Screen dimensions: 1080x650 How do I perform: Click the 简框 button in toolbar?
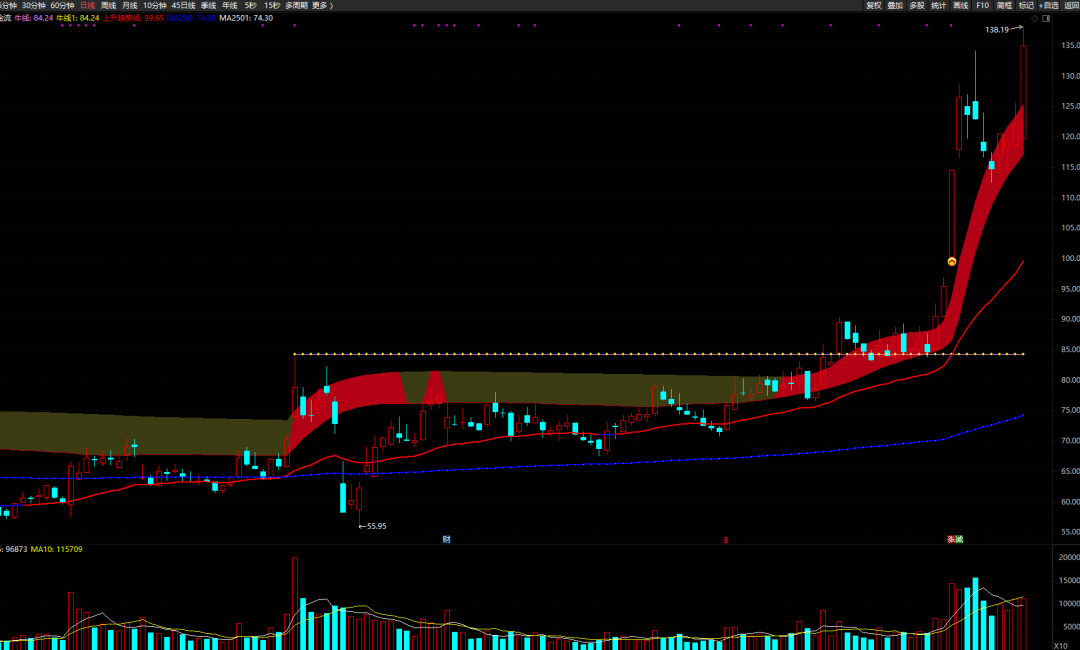[1004, 6]
